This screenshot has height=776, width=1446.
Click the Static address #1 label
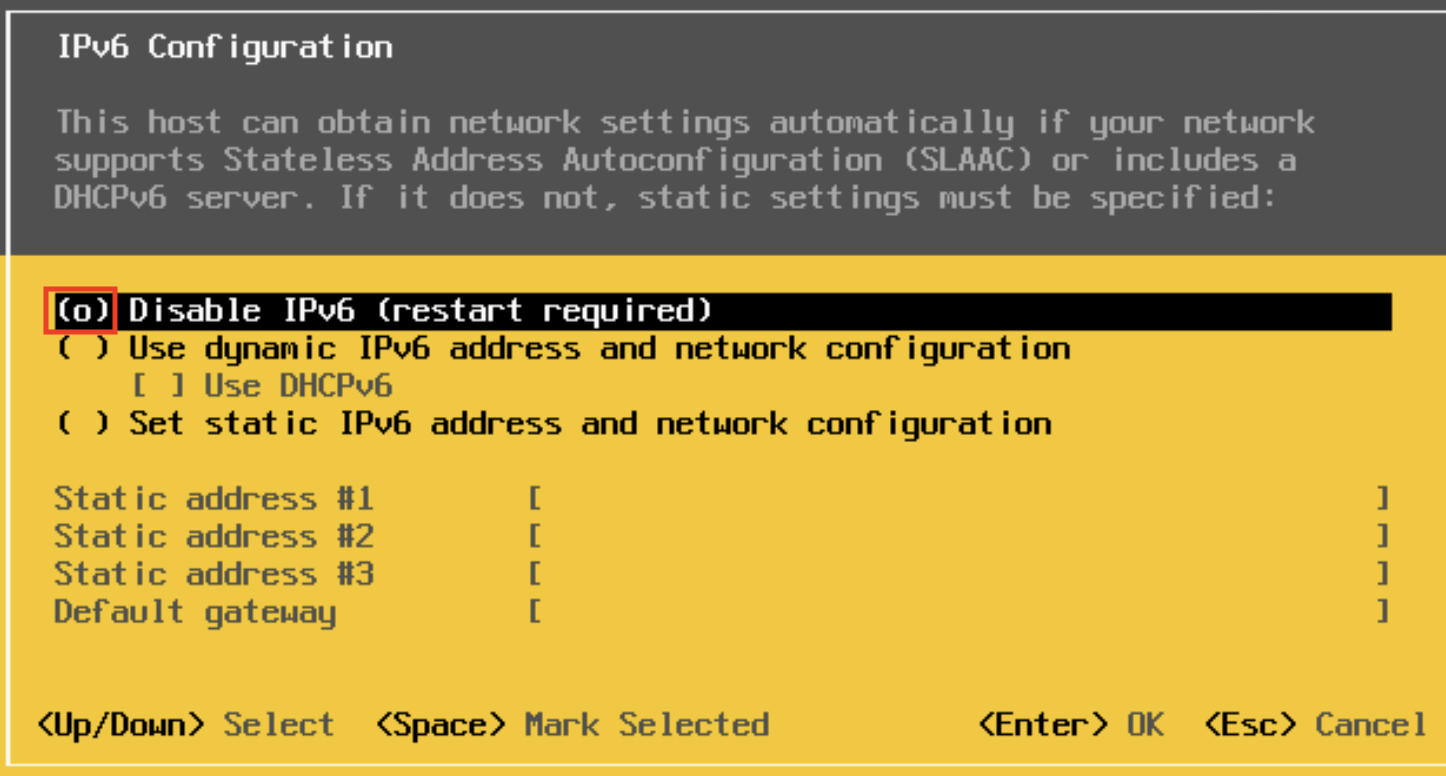click(x=214, y=499)
